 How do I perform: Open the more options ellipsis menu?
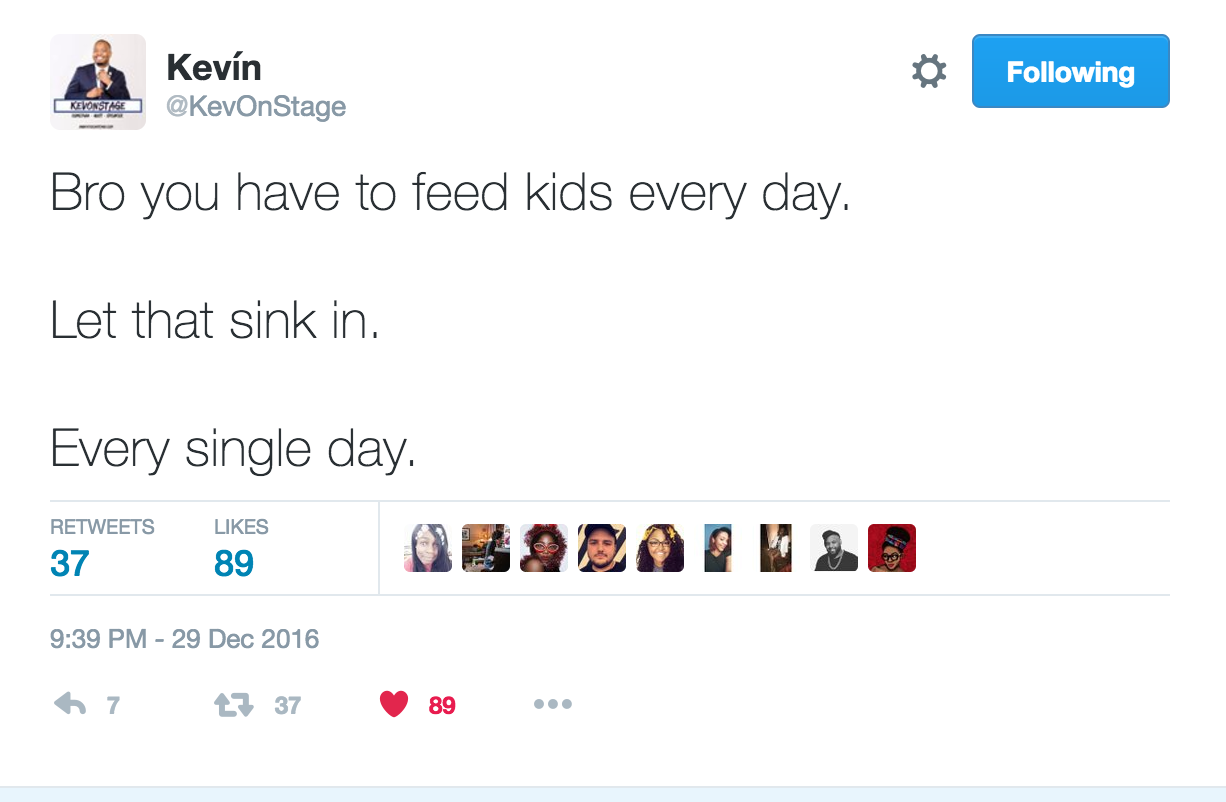552,705
